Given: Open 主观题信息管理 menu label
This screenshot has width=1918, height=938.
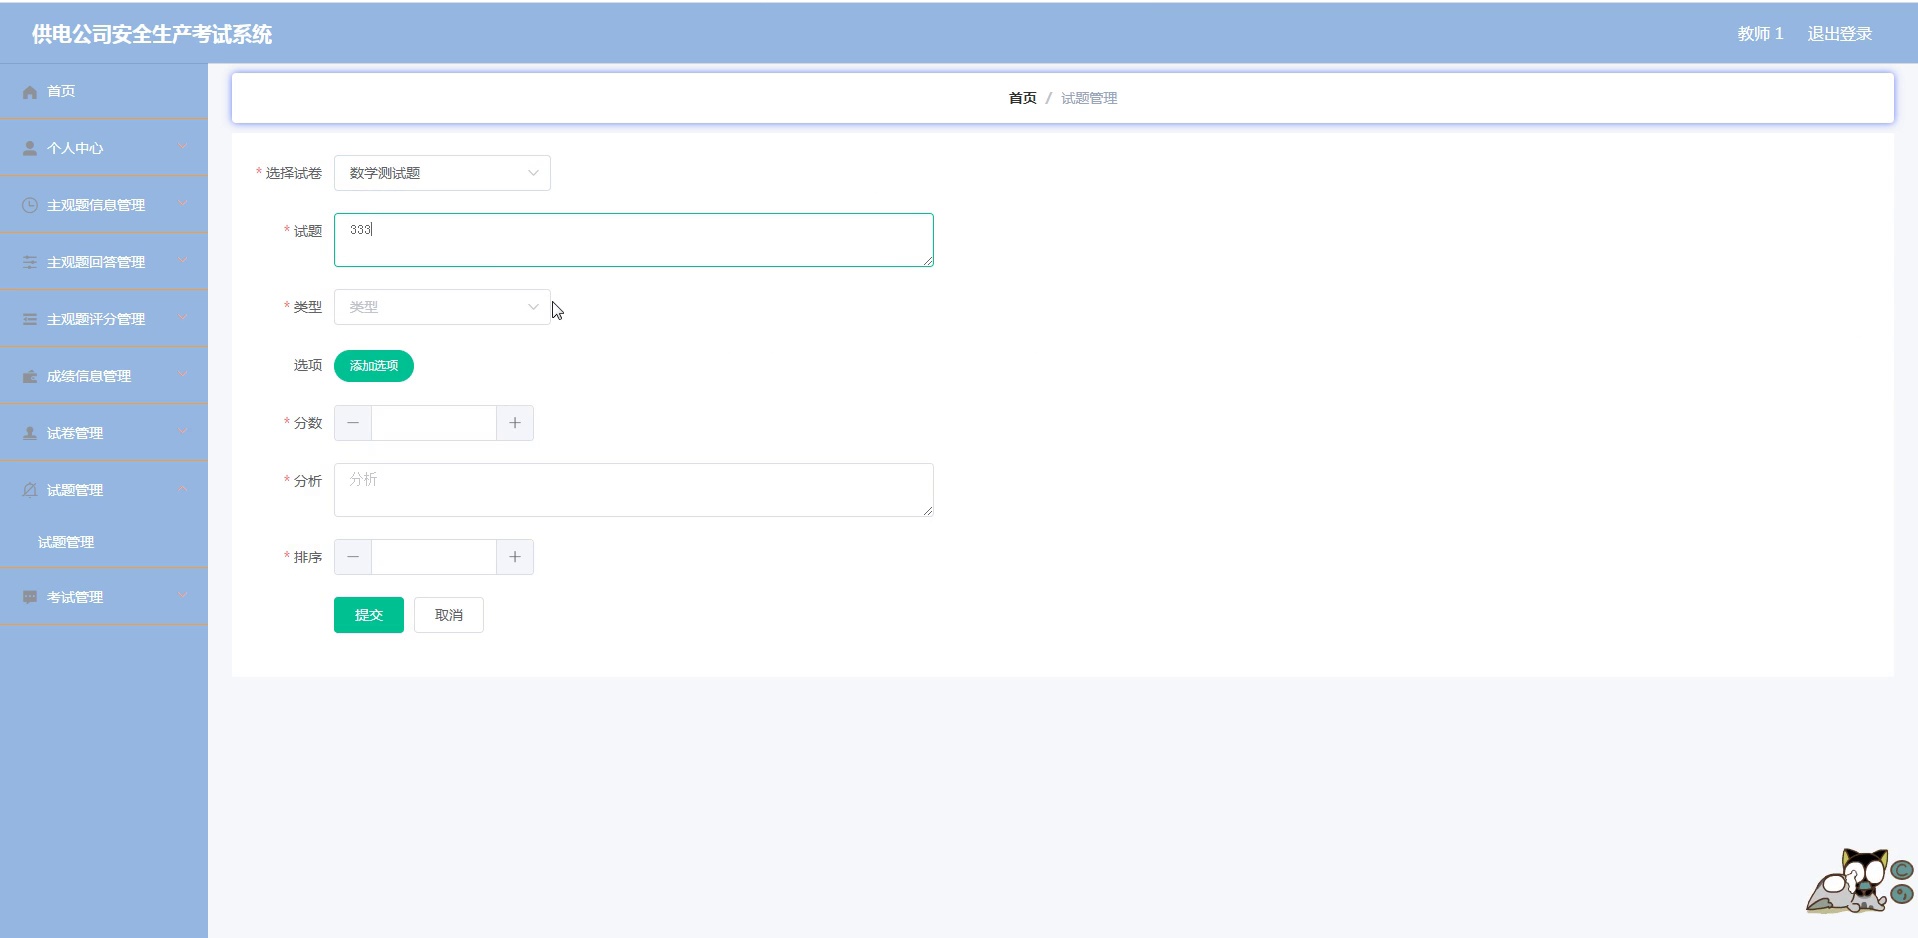Looking at the screenshot, I should [x=96, y=205].
